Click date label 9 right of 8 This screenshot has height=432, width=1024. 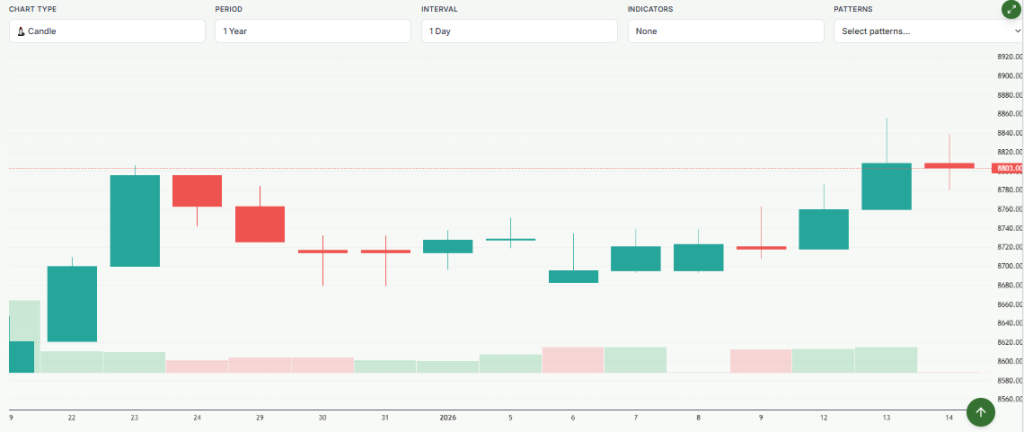(761, 417)
